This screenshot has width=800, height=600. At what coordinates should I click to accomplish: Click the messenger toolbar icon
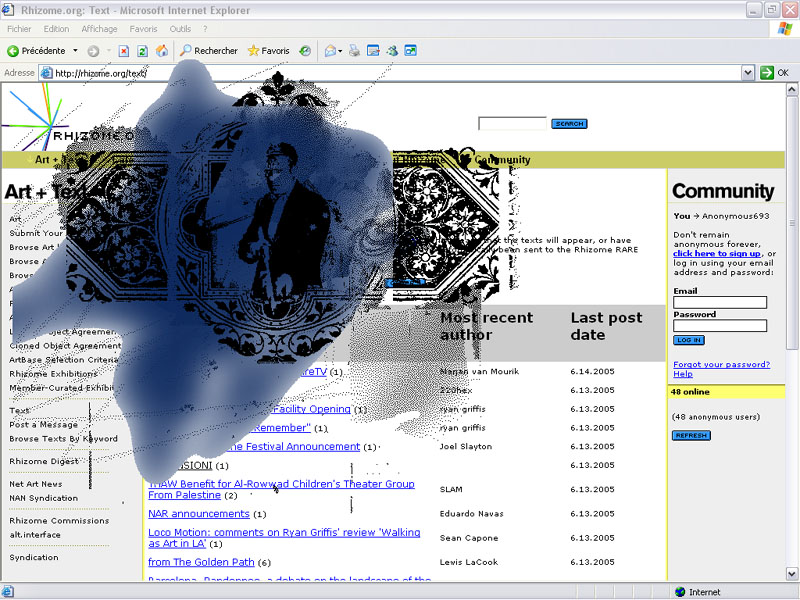click(x=392, y=51)
